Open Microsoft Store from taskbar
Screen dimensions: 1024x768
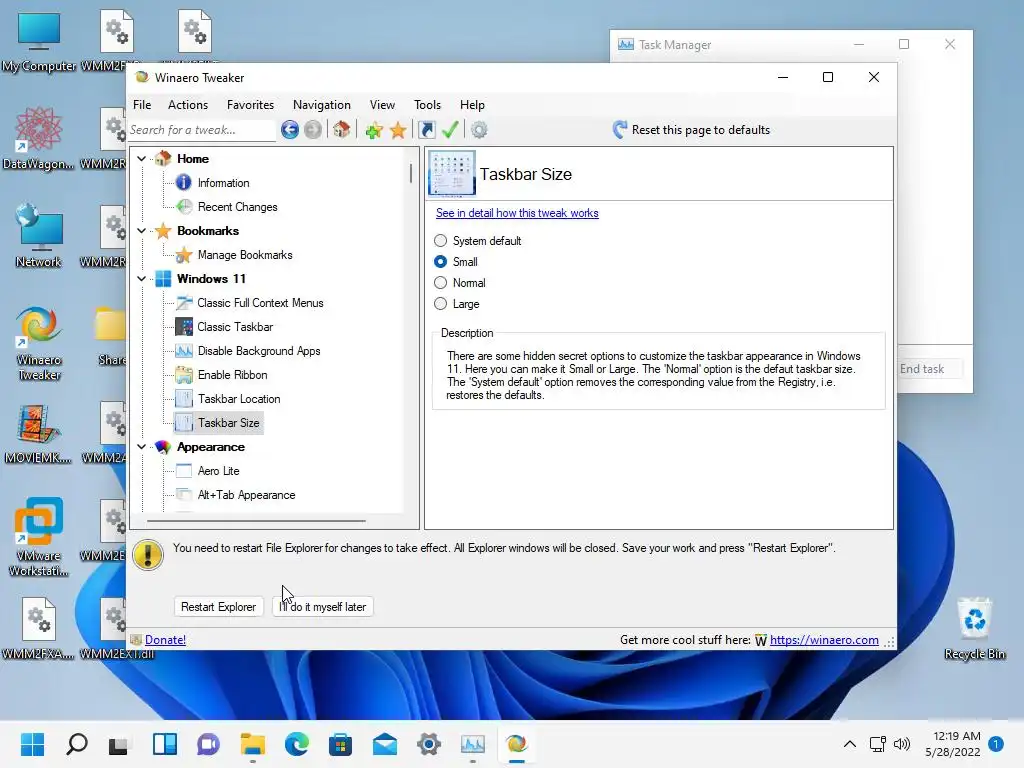[340, 744]
